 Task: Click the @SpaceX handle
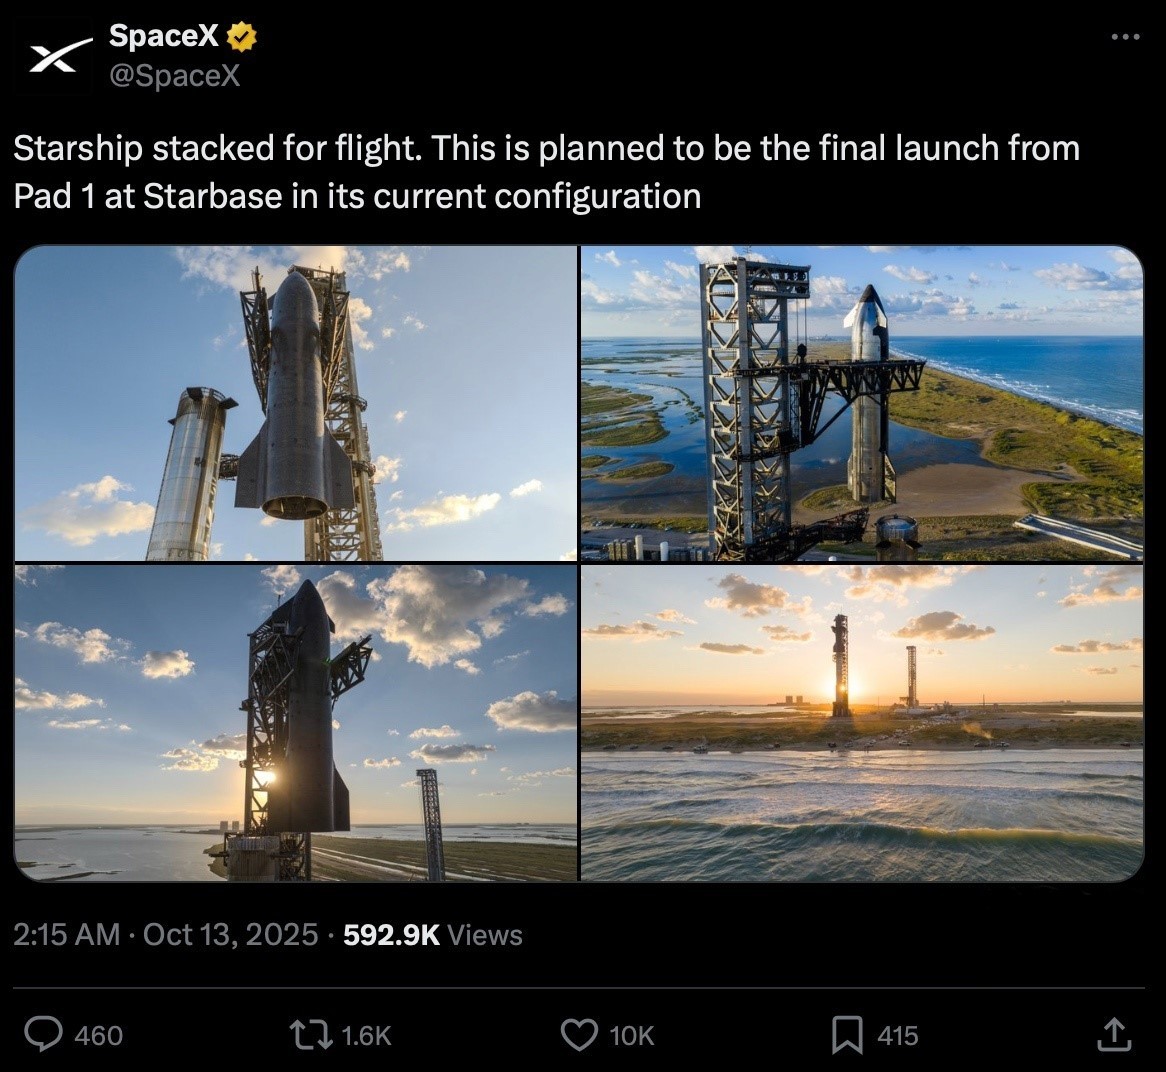pyautogui.click(x=173, y=76)
